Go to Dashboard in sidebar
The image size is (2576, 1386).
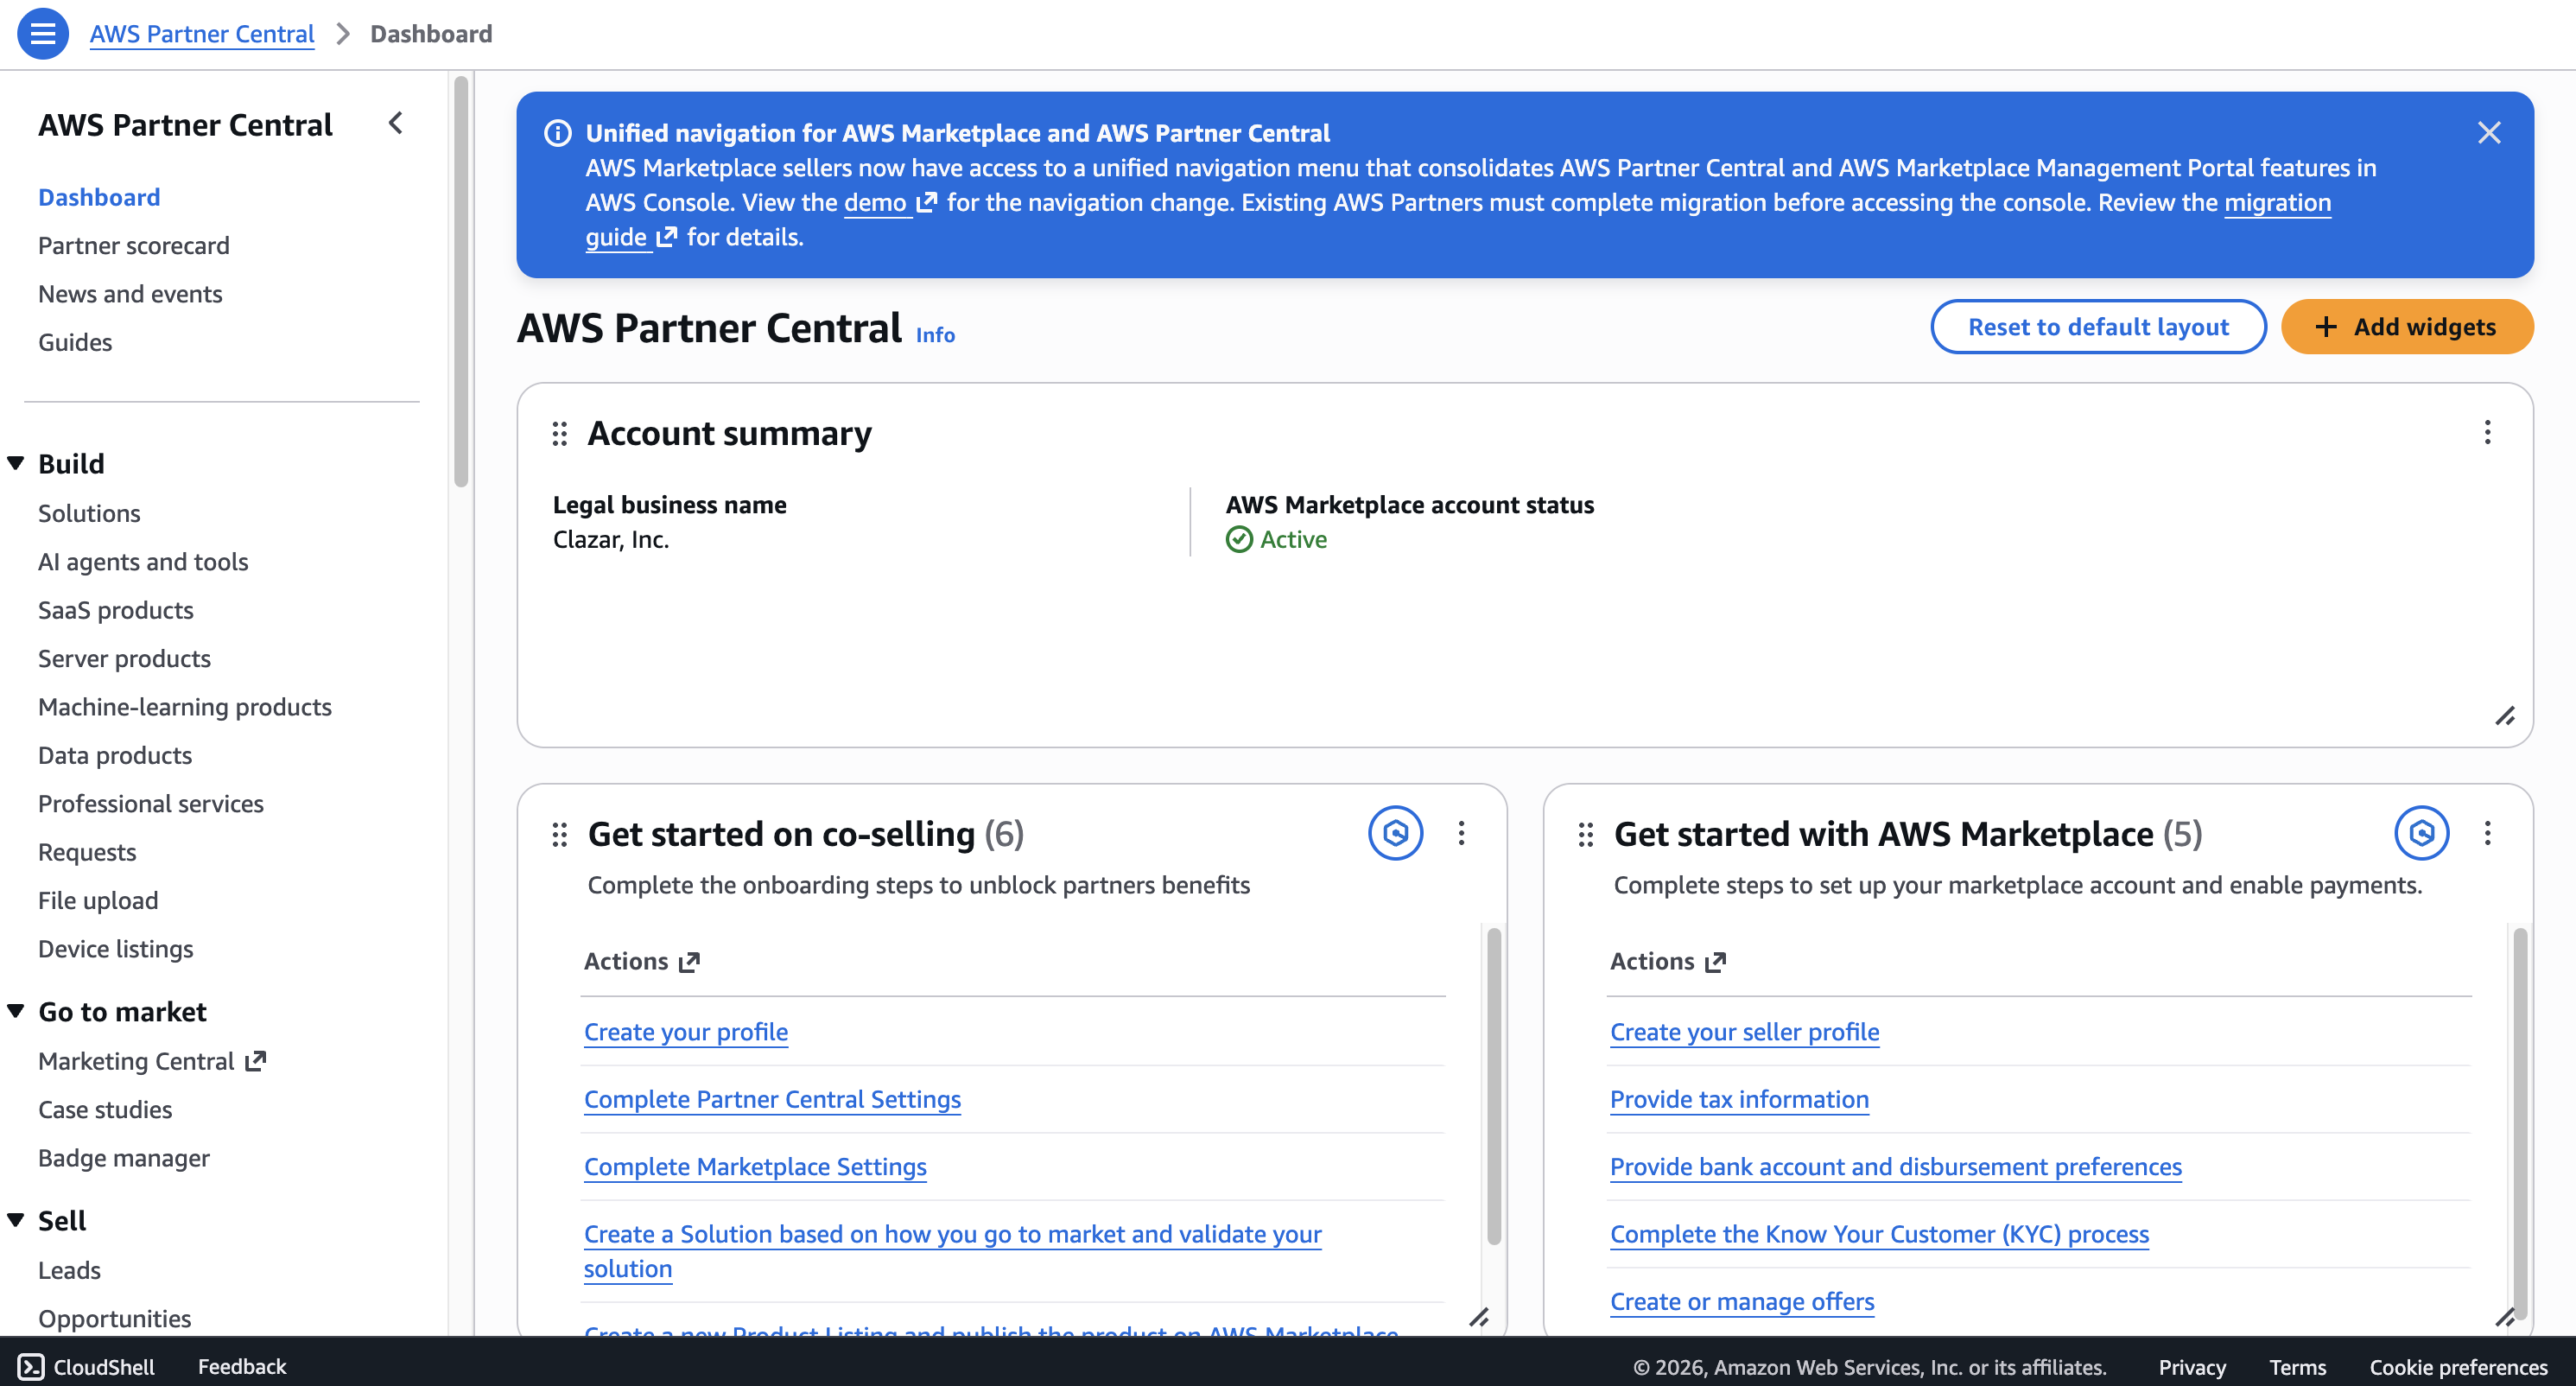pos(99,197)
